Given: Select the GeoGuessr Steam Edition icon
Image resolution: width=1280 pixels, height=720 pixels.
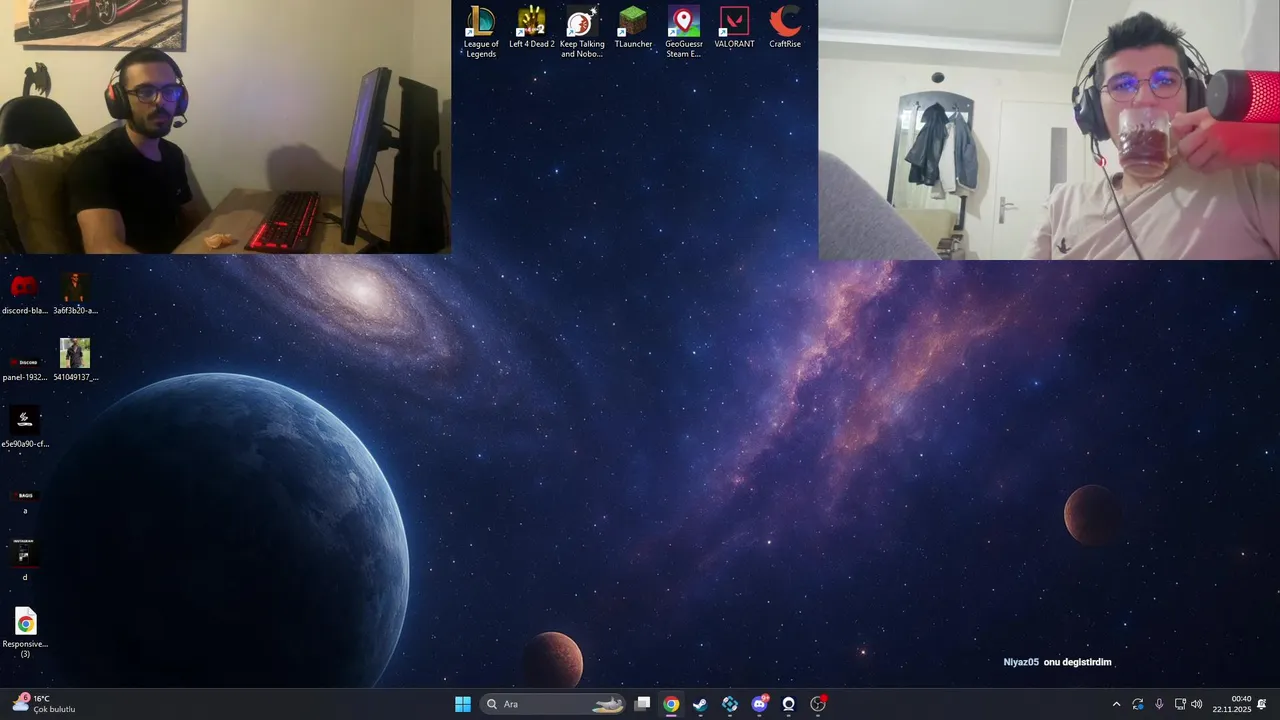Looking at the screenshot, I should [x=684, y=32].
